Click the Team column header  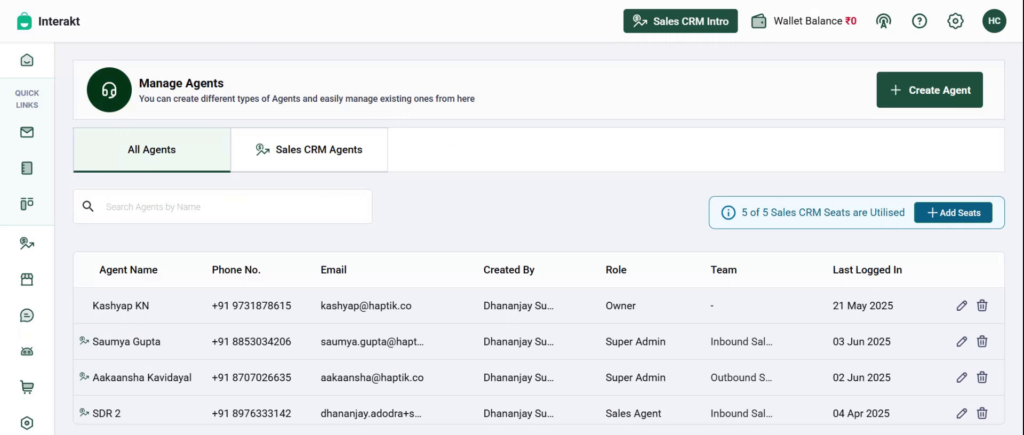click(x=724, y=270)
